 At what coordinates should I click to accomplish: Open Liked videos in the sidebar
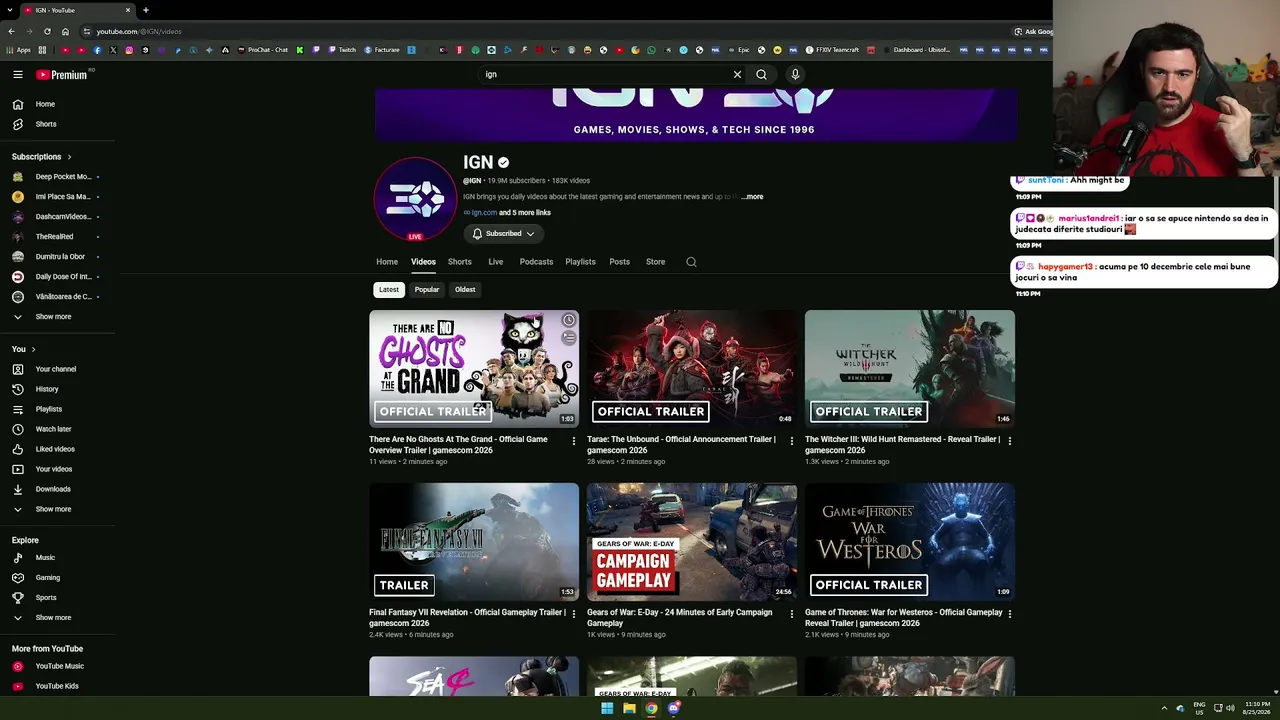[57, 449]
